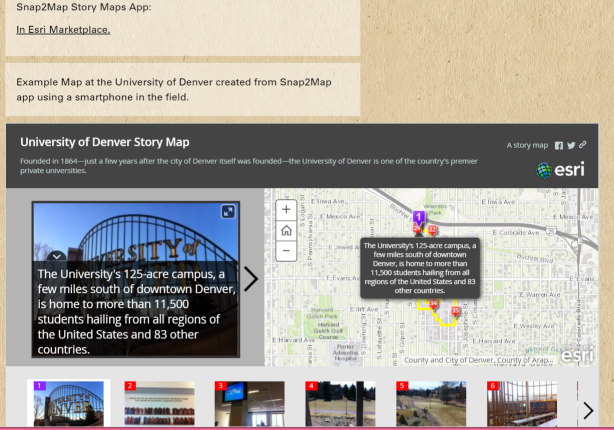614x430 pixels.
Task: Click the 'Snap2Map Story Maps App:' text
Action: [83, 7]
